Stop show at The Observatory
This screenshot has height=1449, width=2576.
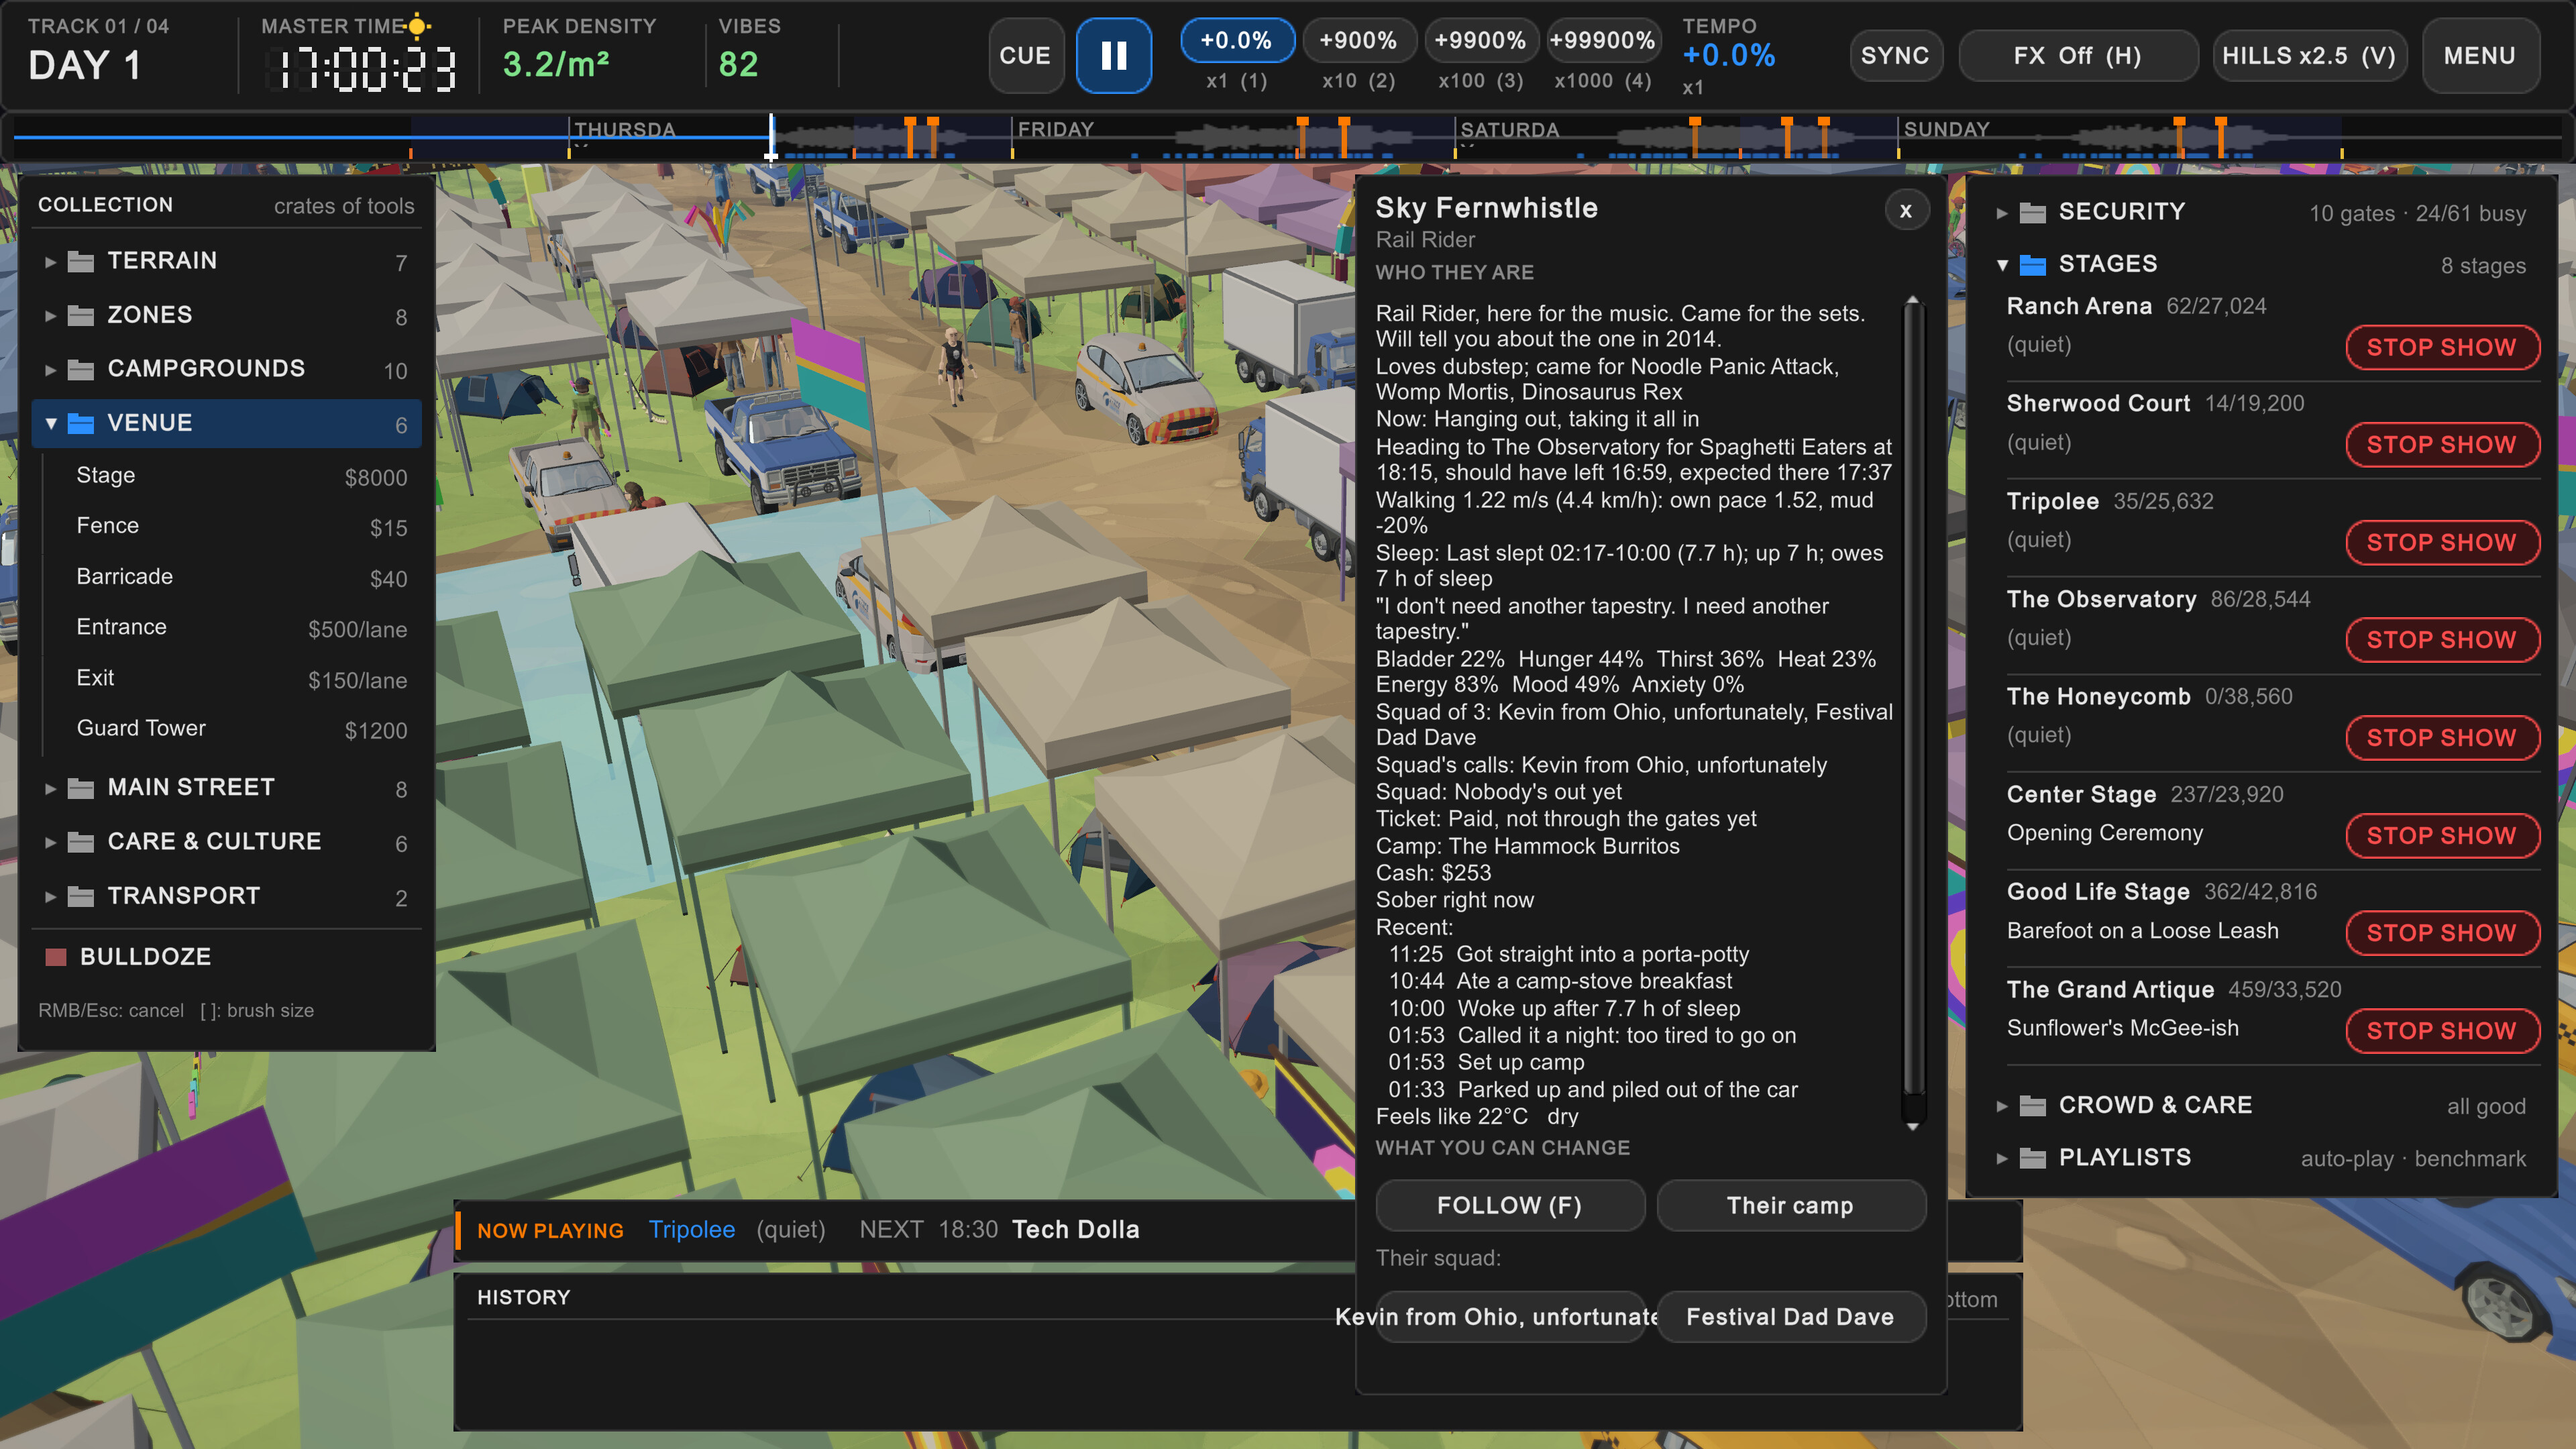coord(2442,640)
